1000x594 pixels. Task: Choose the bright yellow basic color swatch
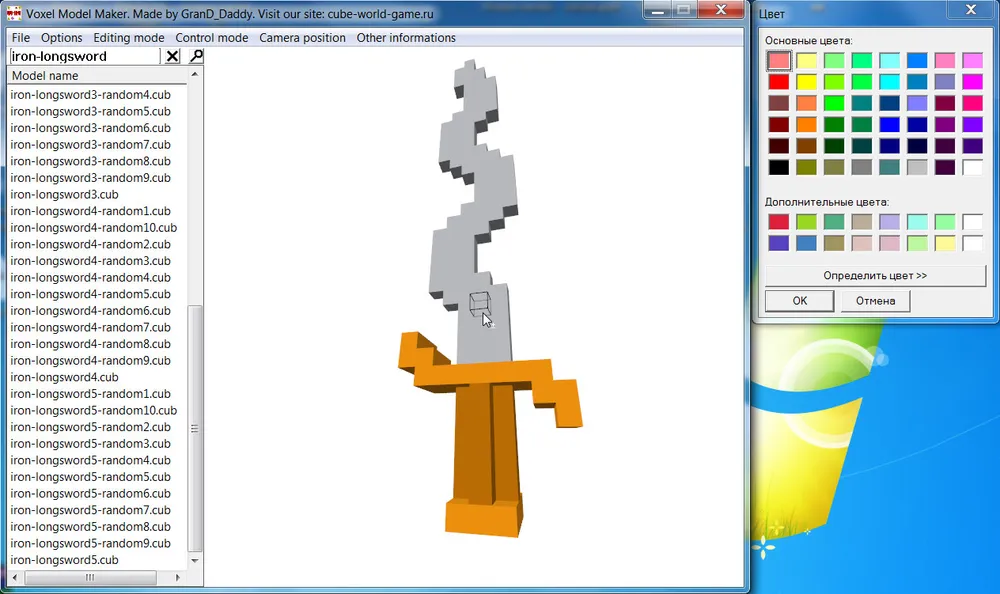click(x=807, y=82)
